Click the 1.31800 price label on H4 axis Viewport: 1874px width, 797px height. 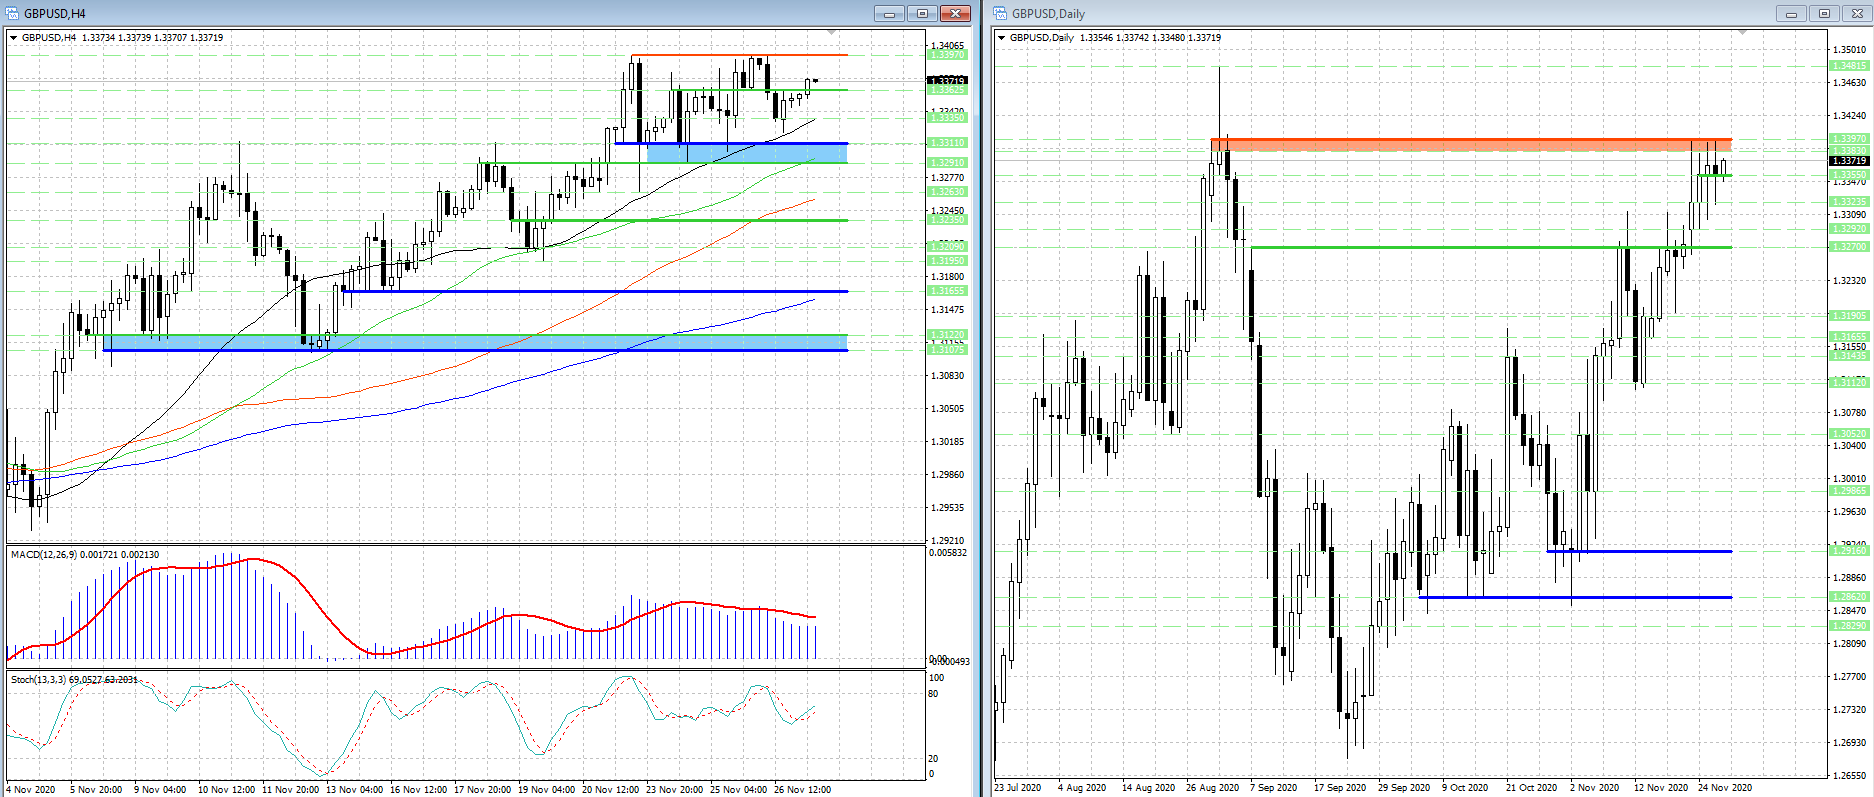pyautogui.click(x=947, y=277)
